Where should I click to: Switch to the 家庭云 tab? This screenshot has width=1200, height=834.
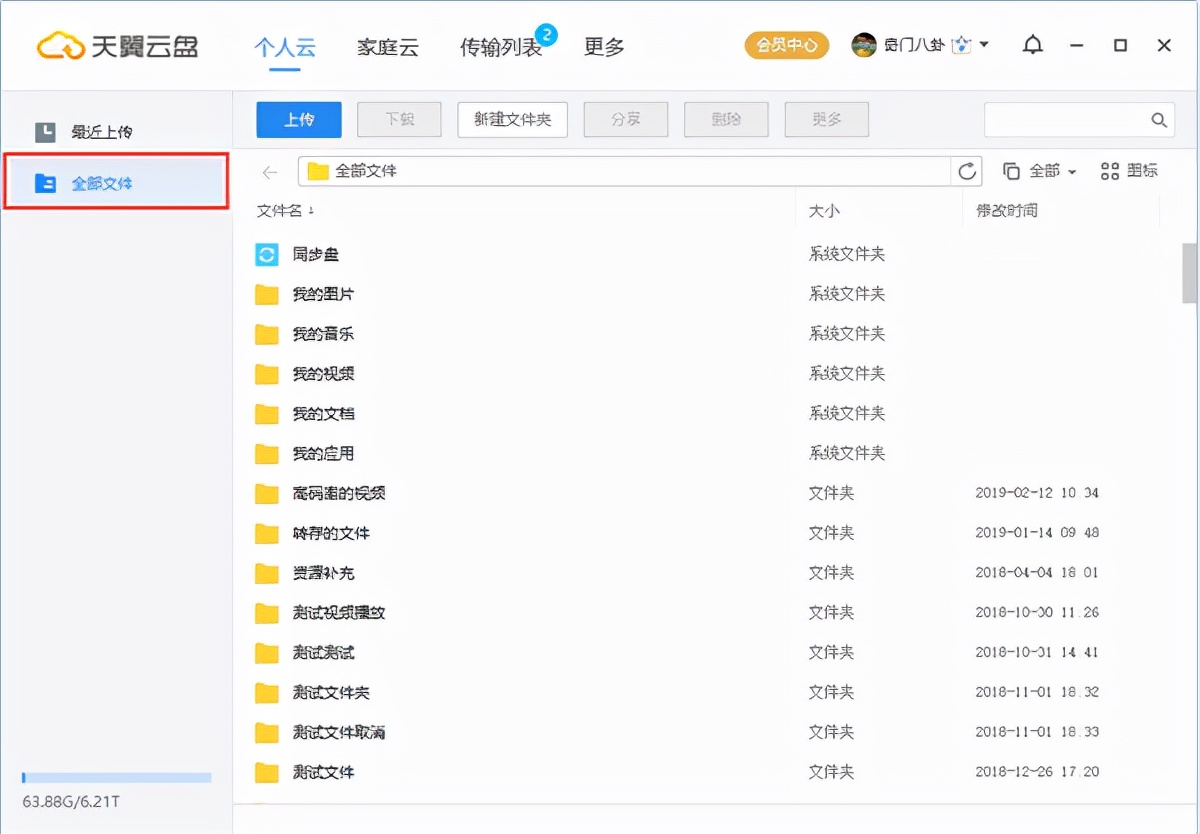[387, 47]
